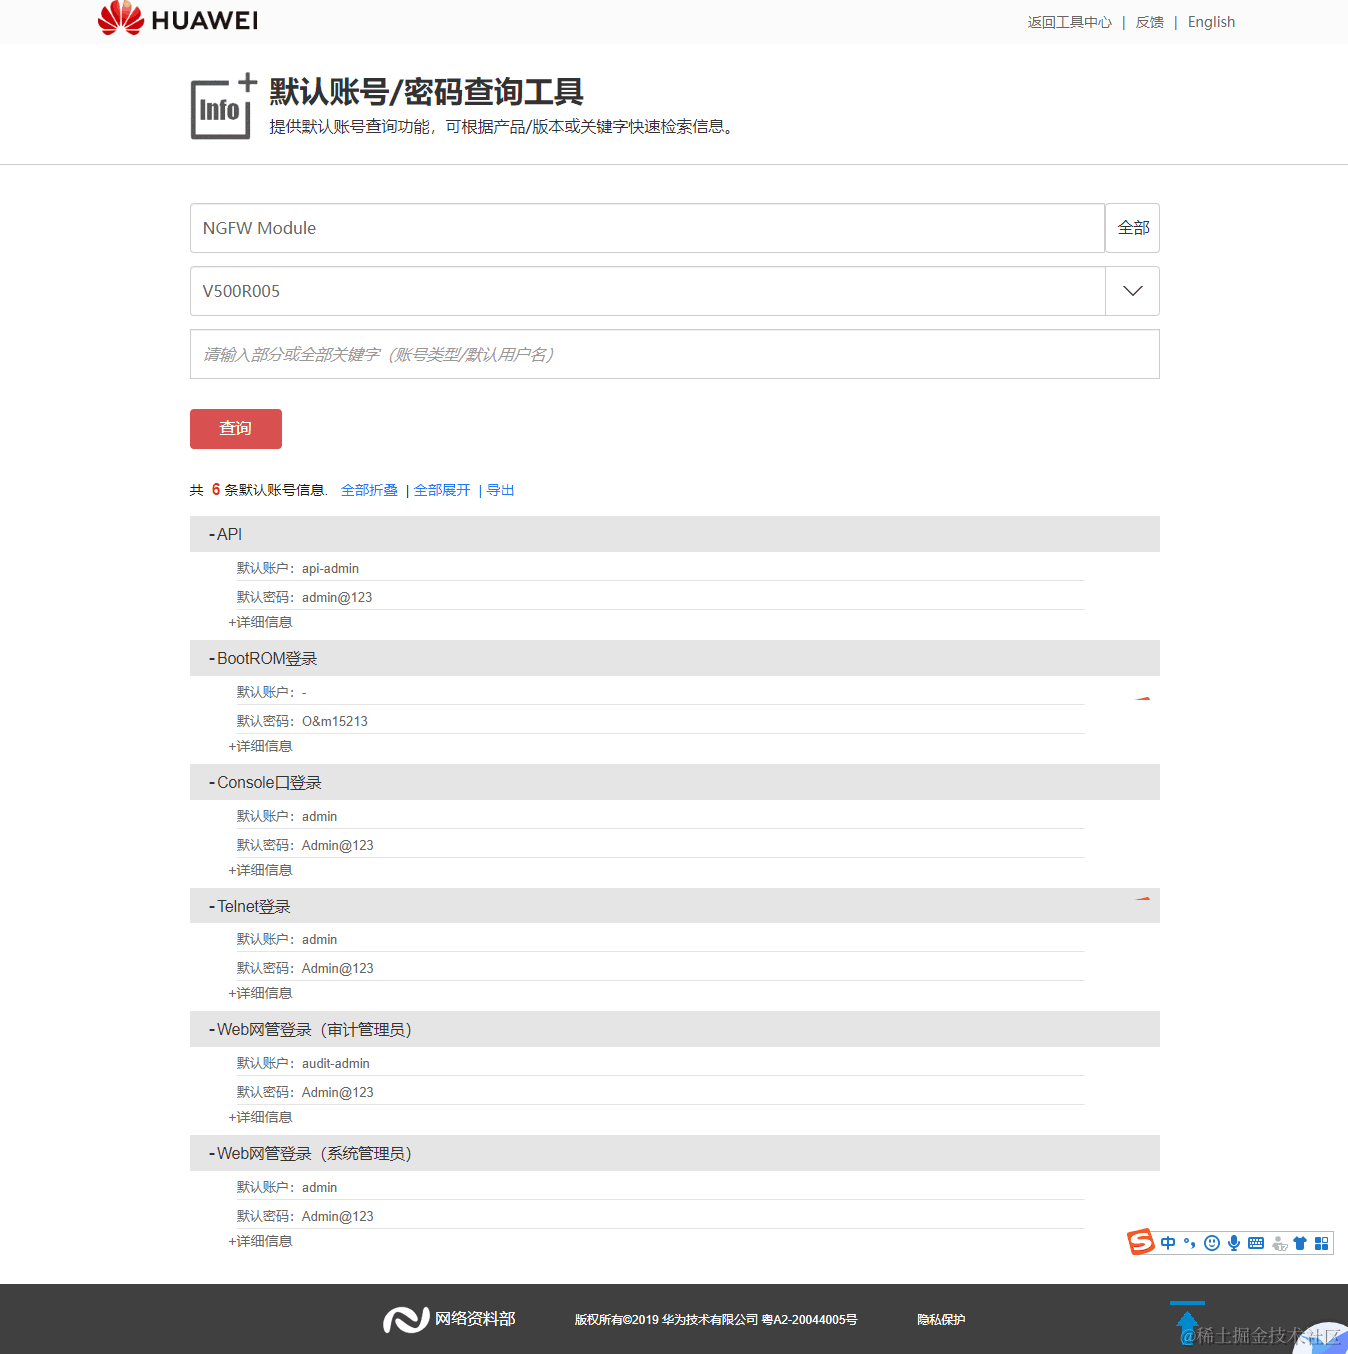Image resolution: width=1348 pixels, height=1354 pixels.
Task: Click the keyword search input field
Action: [675, 354]
